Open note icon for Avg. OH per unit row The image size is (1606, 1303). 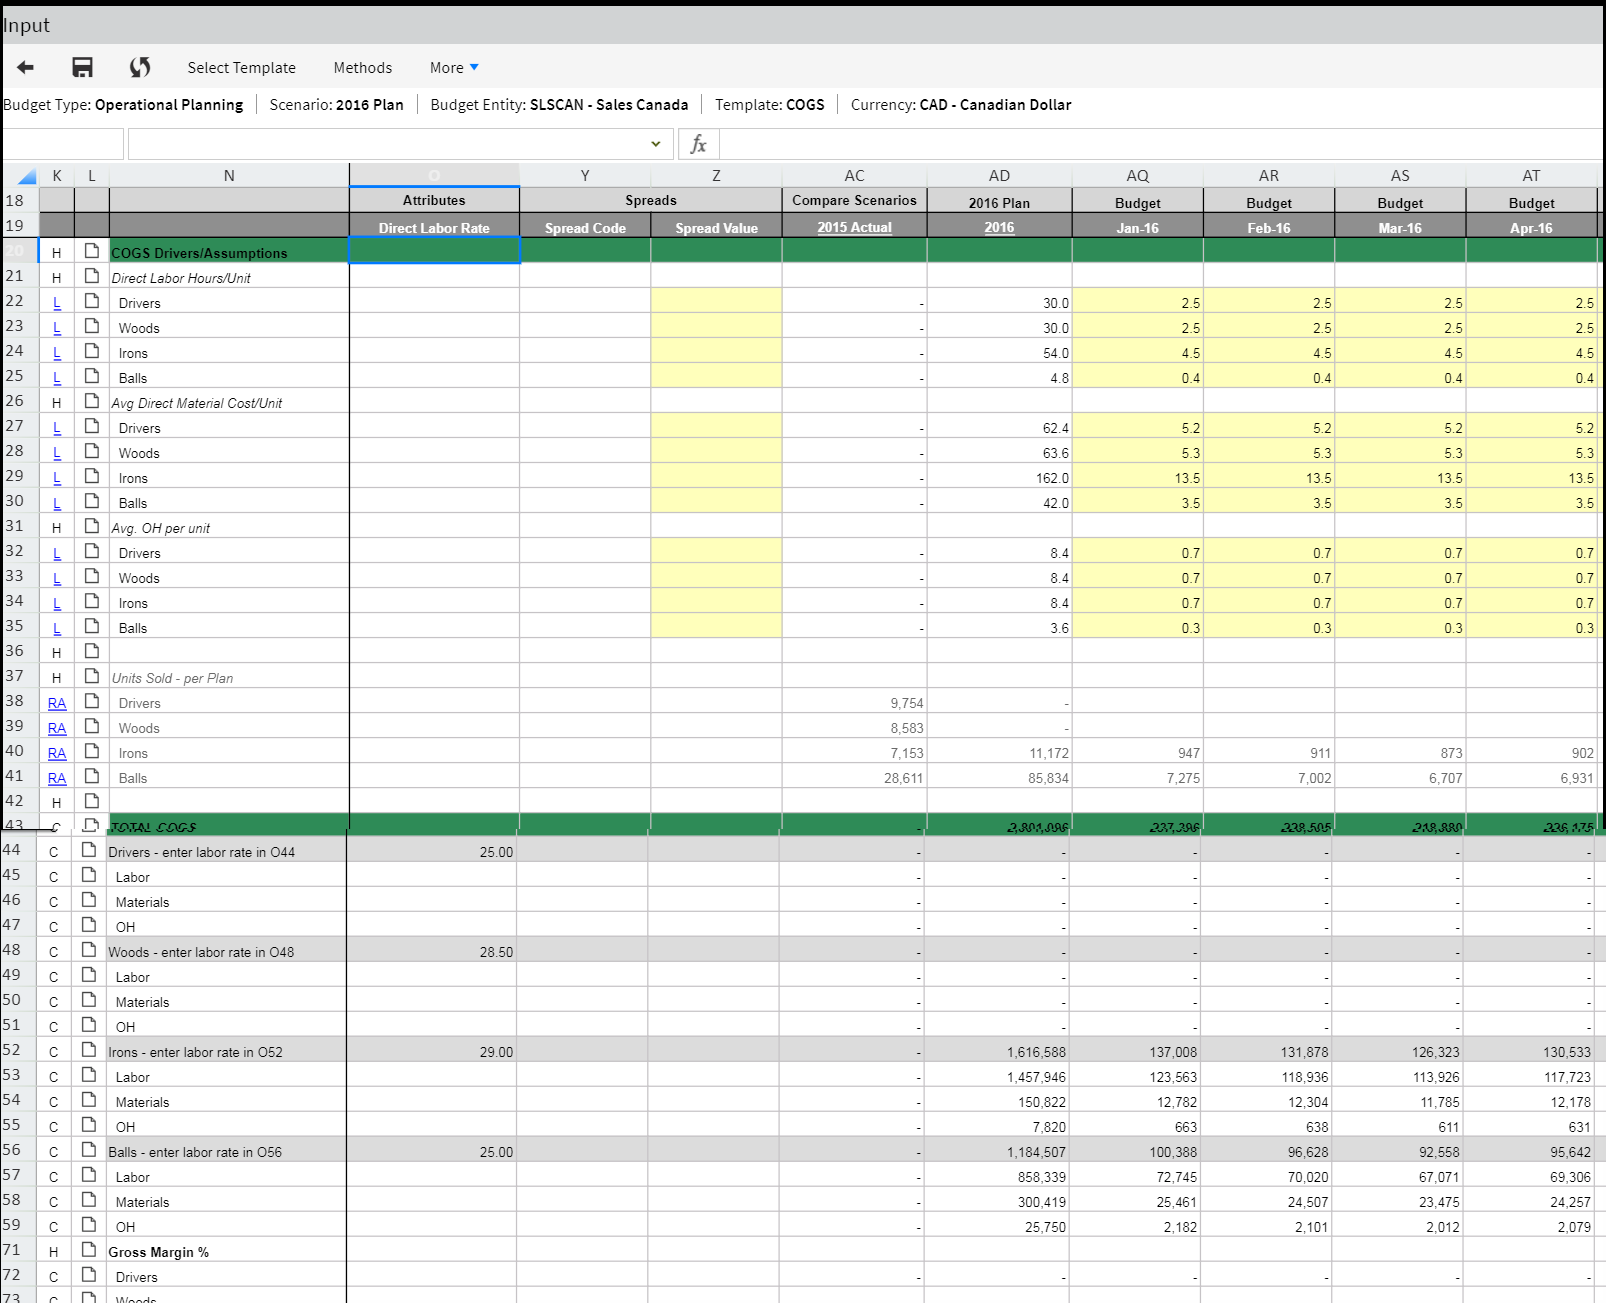92,526
